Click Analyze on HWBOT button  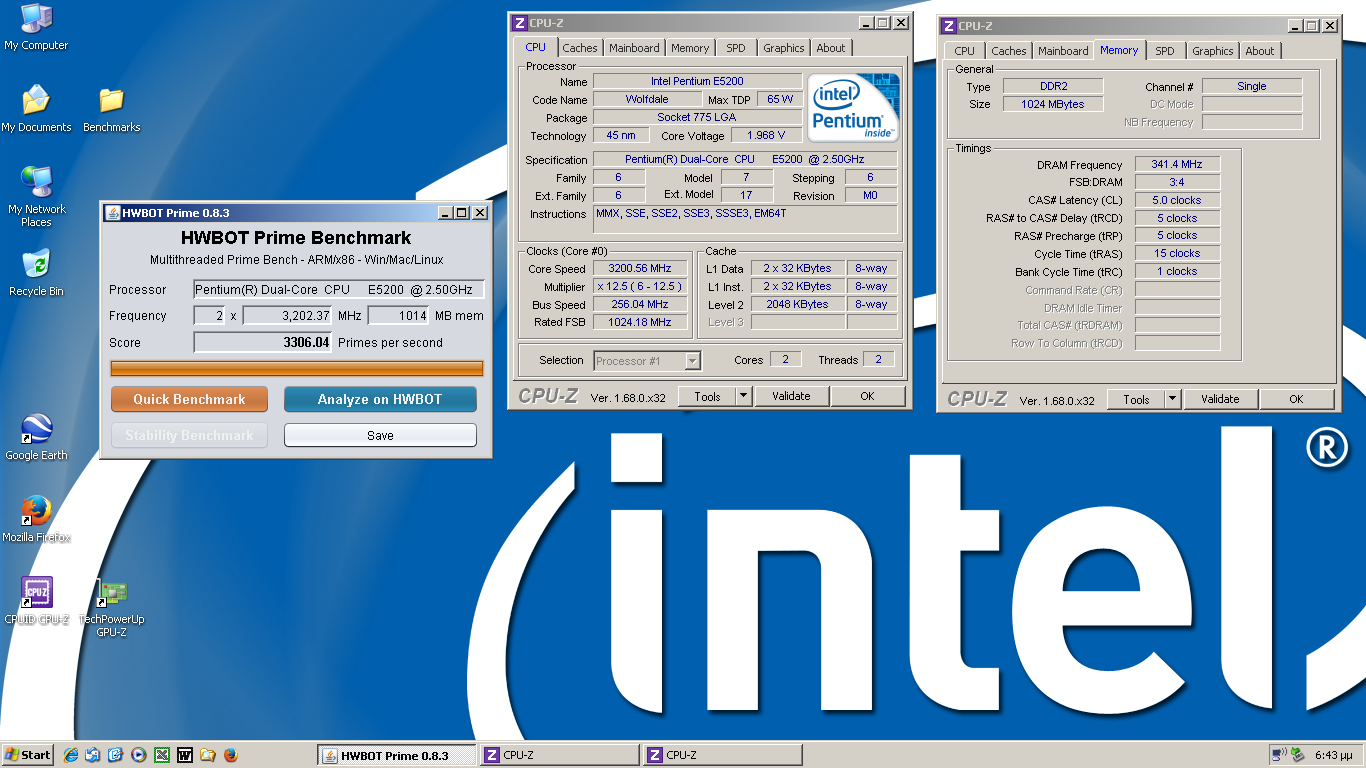[380, 399]
